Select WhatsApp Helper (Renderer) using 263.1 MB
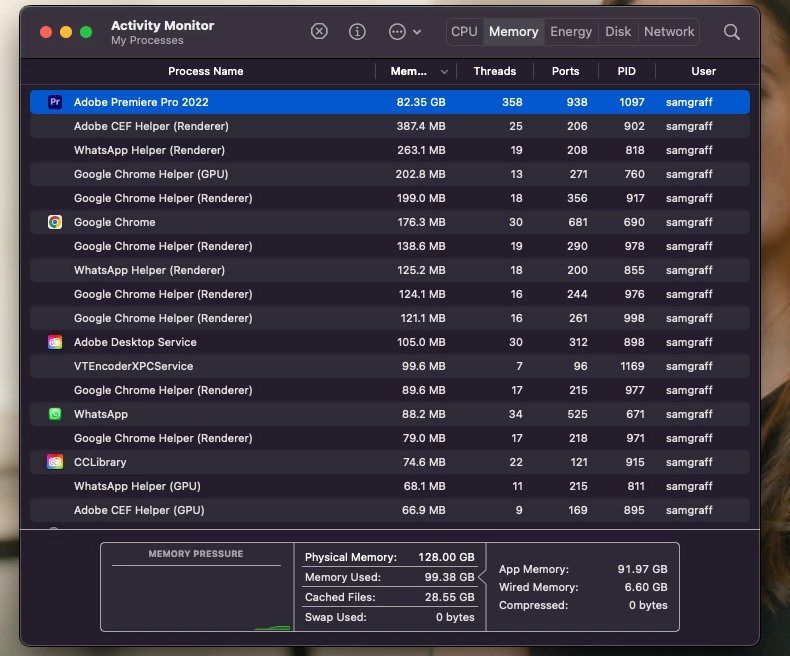790x656 pixels. (390, 150)
